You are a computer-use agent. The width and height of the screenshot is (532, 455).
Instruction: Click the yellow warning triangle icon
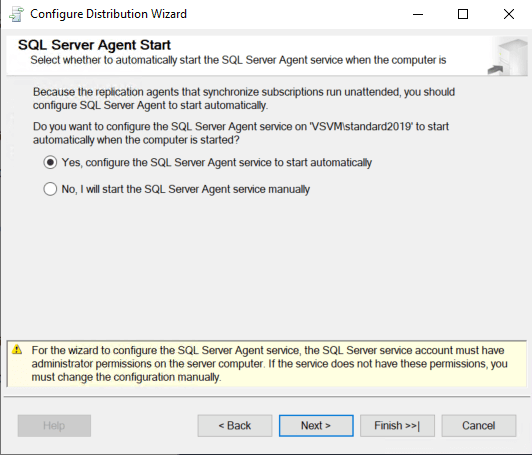(x=17, y=349)
